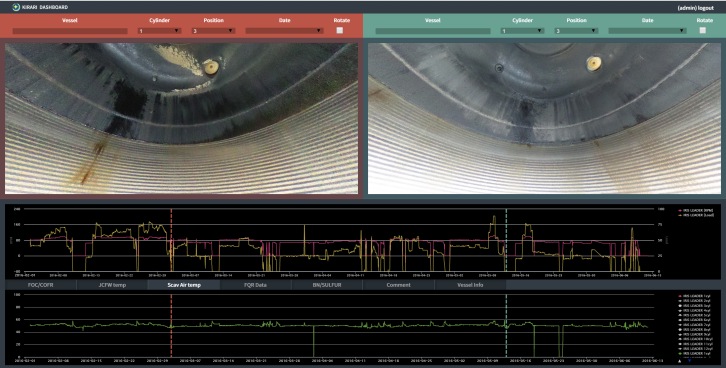
Task: Toggle 12cyl series in lower legend
Action: [x=695, y=349]
